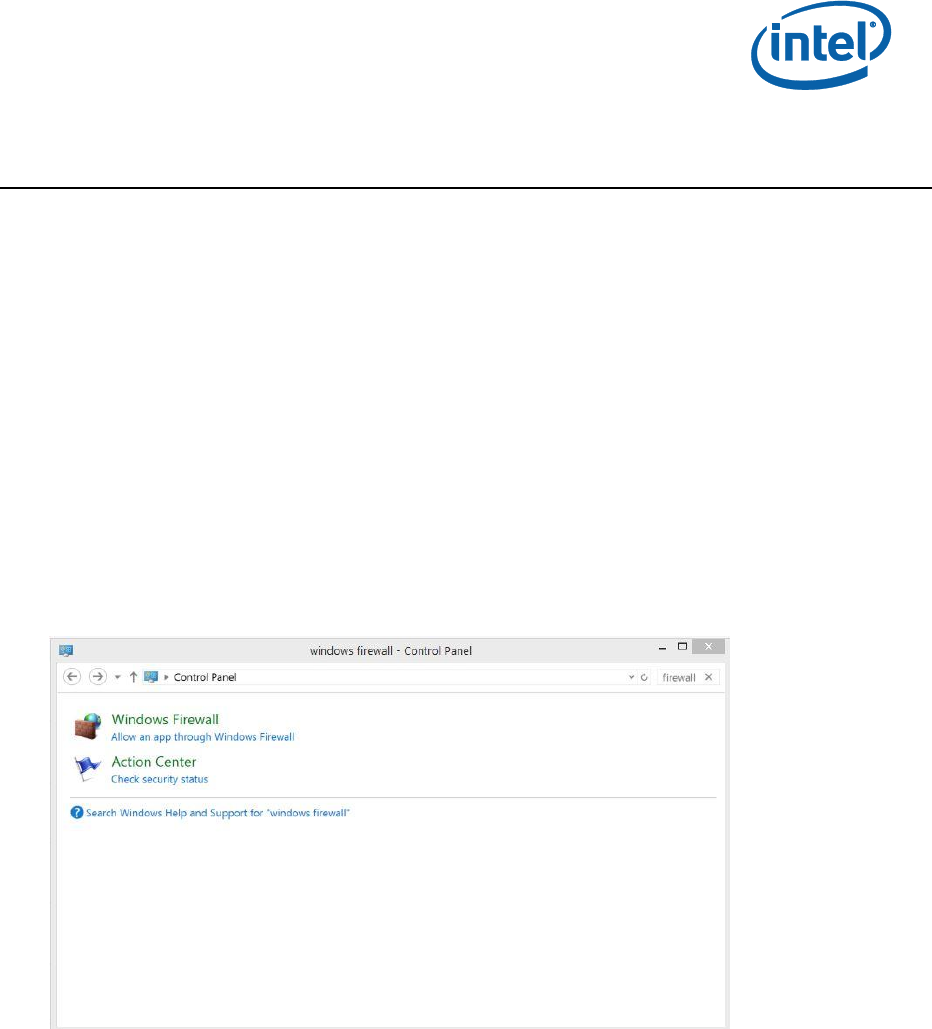
Task: Open the recent locations dropdown arrow
Action: pyautogui.click(x=117, y=677)
